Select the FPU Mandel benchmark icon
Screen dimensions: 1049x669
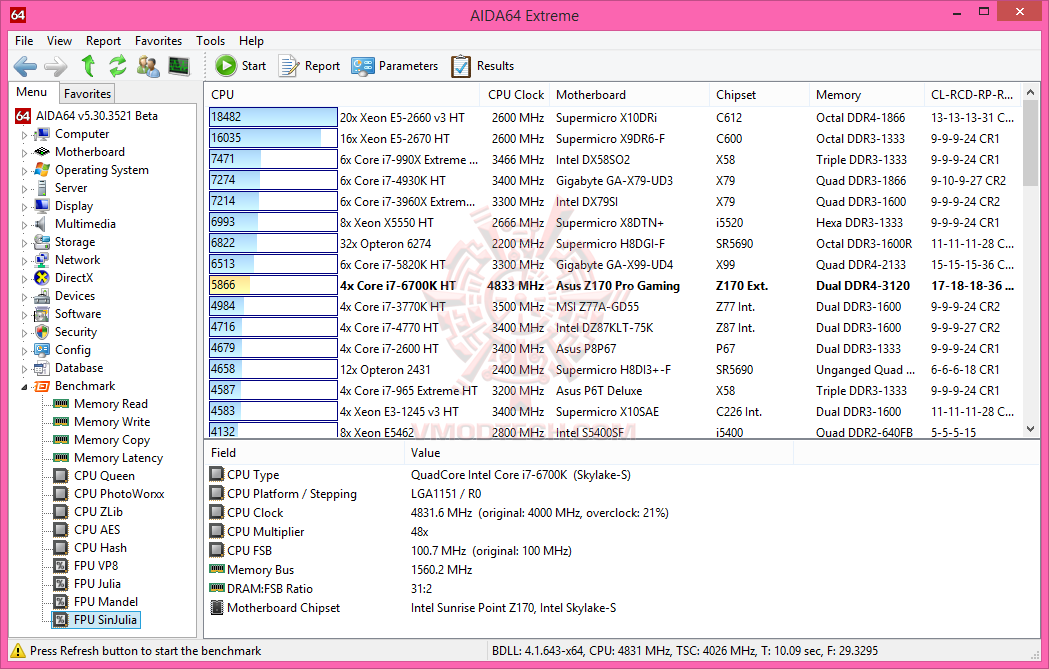pyautogui.click(x=61, y=601)
